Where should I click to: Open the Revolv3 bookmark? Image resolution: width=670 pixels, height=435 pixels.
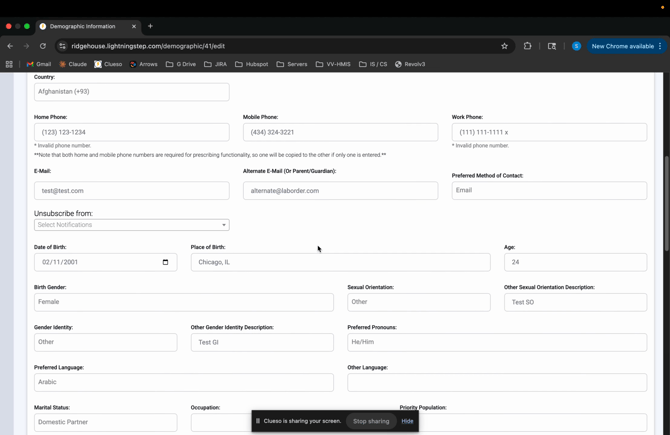(x=410, y=64)
